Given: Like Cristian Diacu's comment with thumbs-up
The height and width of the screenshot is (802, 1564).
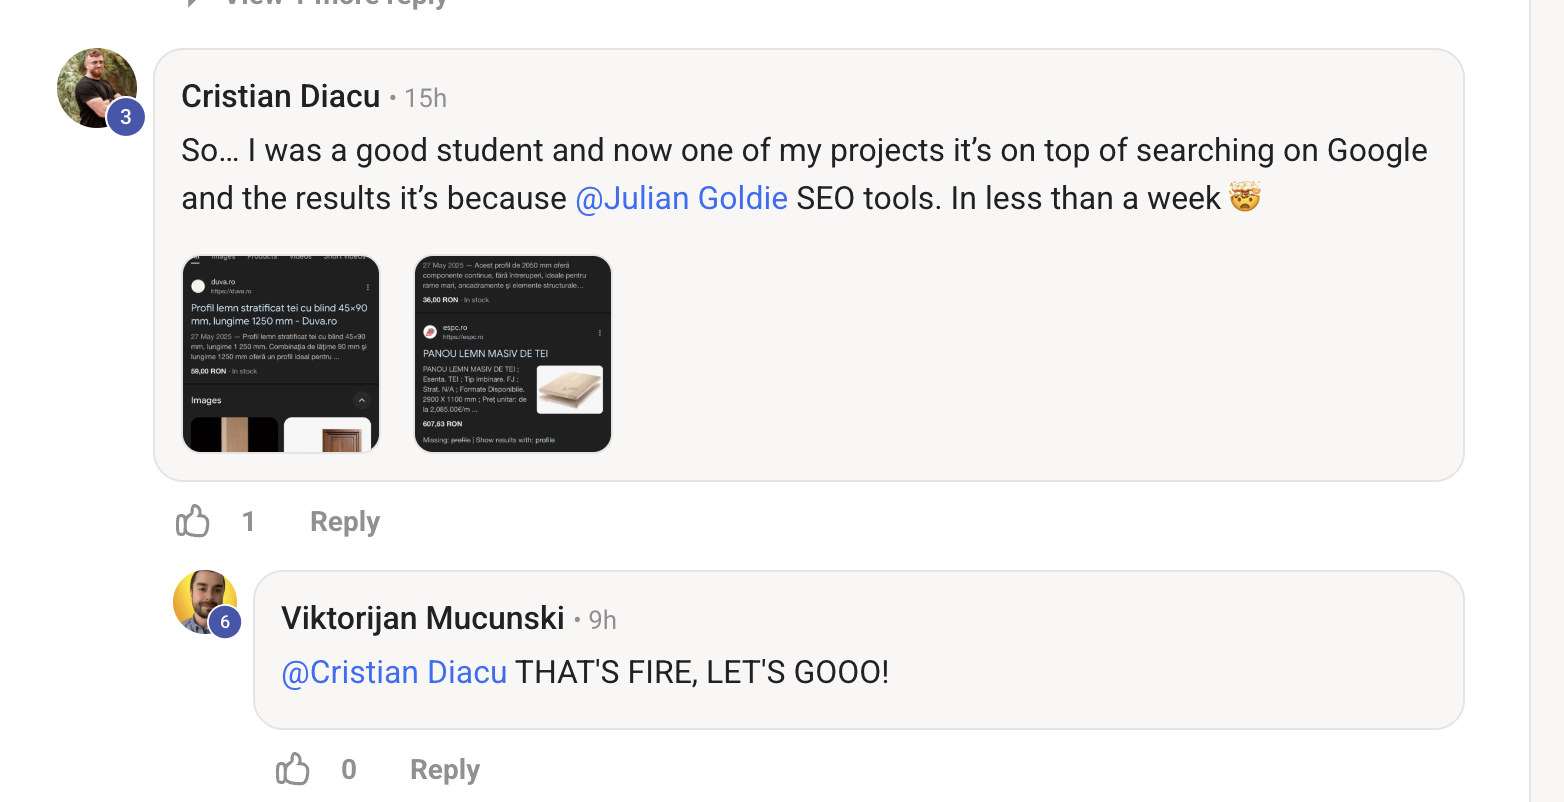Looking at the screenshot, I should [x=193, y=521].
